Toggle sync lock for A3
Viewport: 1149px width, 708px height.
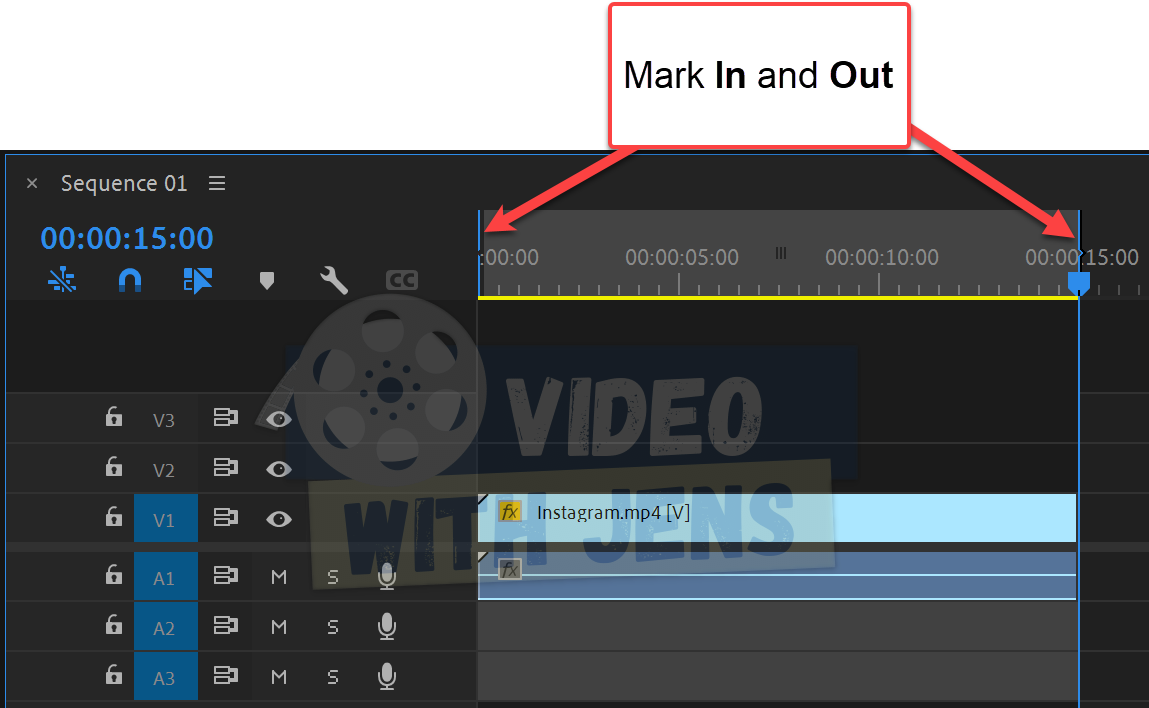point(226,675)
